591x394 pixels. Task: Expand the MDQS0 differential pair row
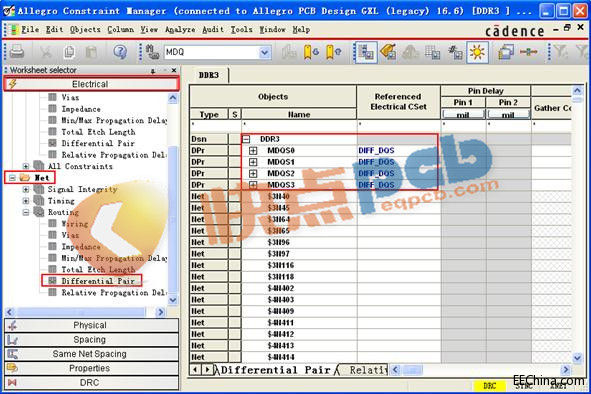[253, 150]
